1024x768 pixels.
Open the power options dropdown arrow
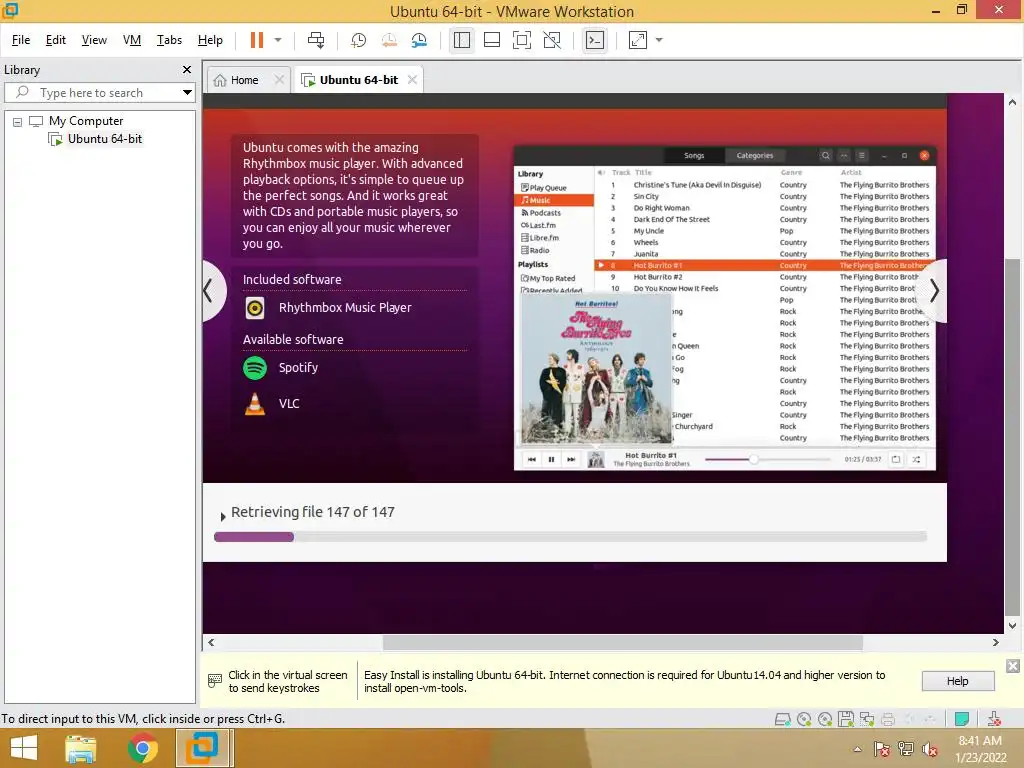pyautogui.click(x=278, y=40)
